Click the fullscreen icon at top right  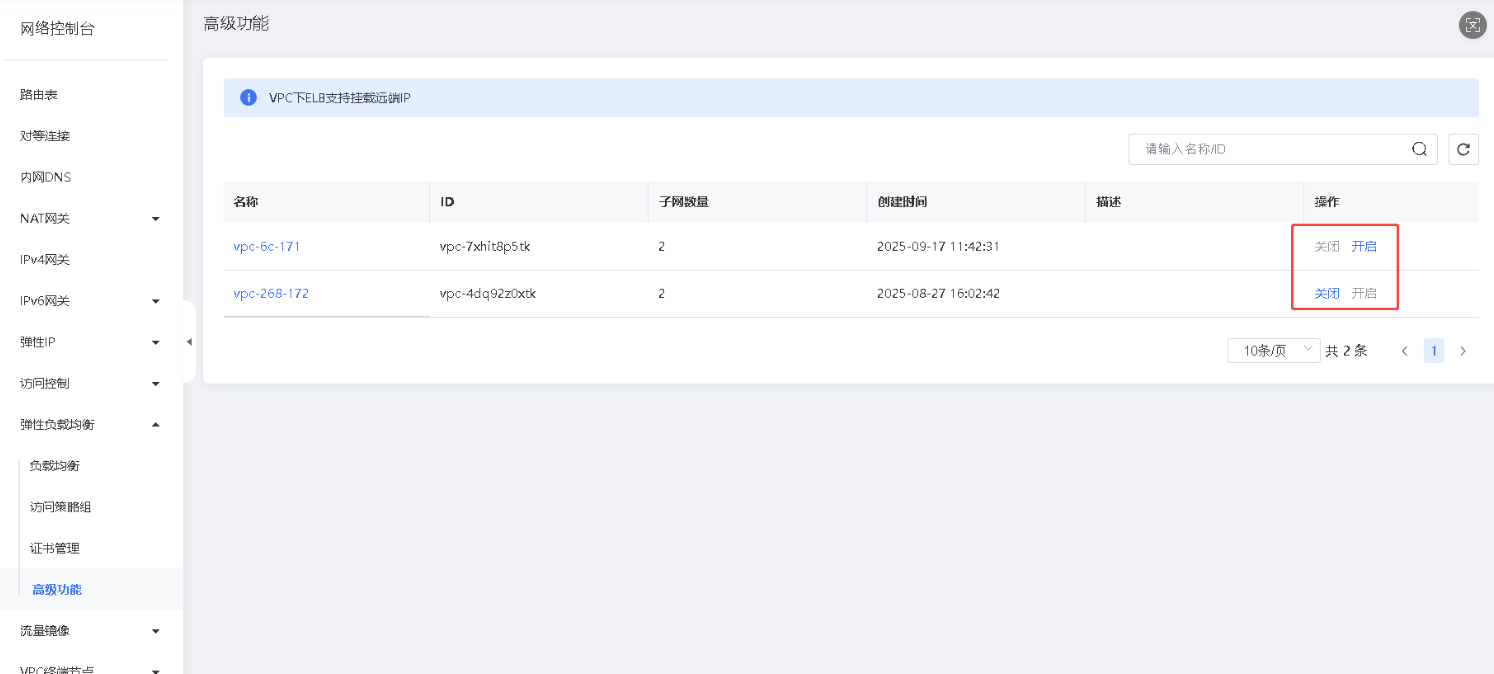[x=1472, y=26]
